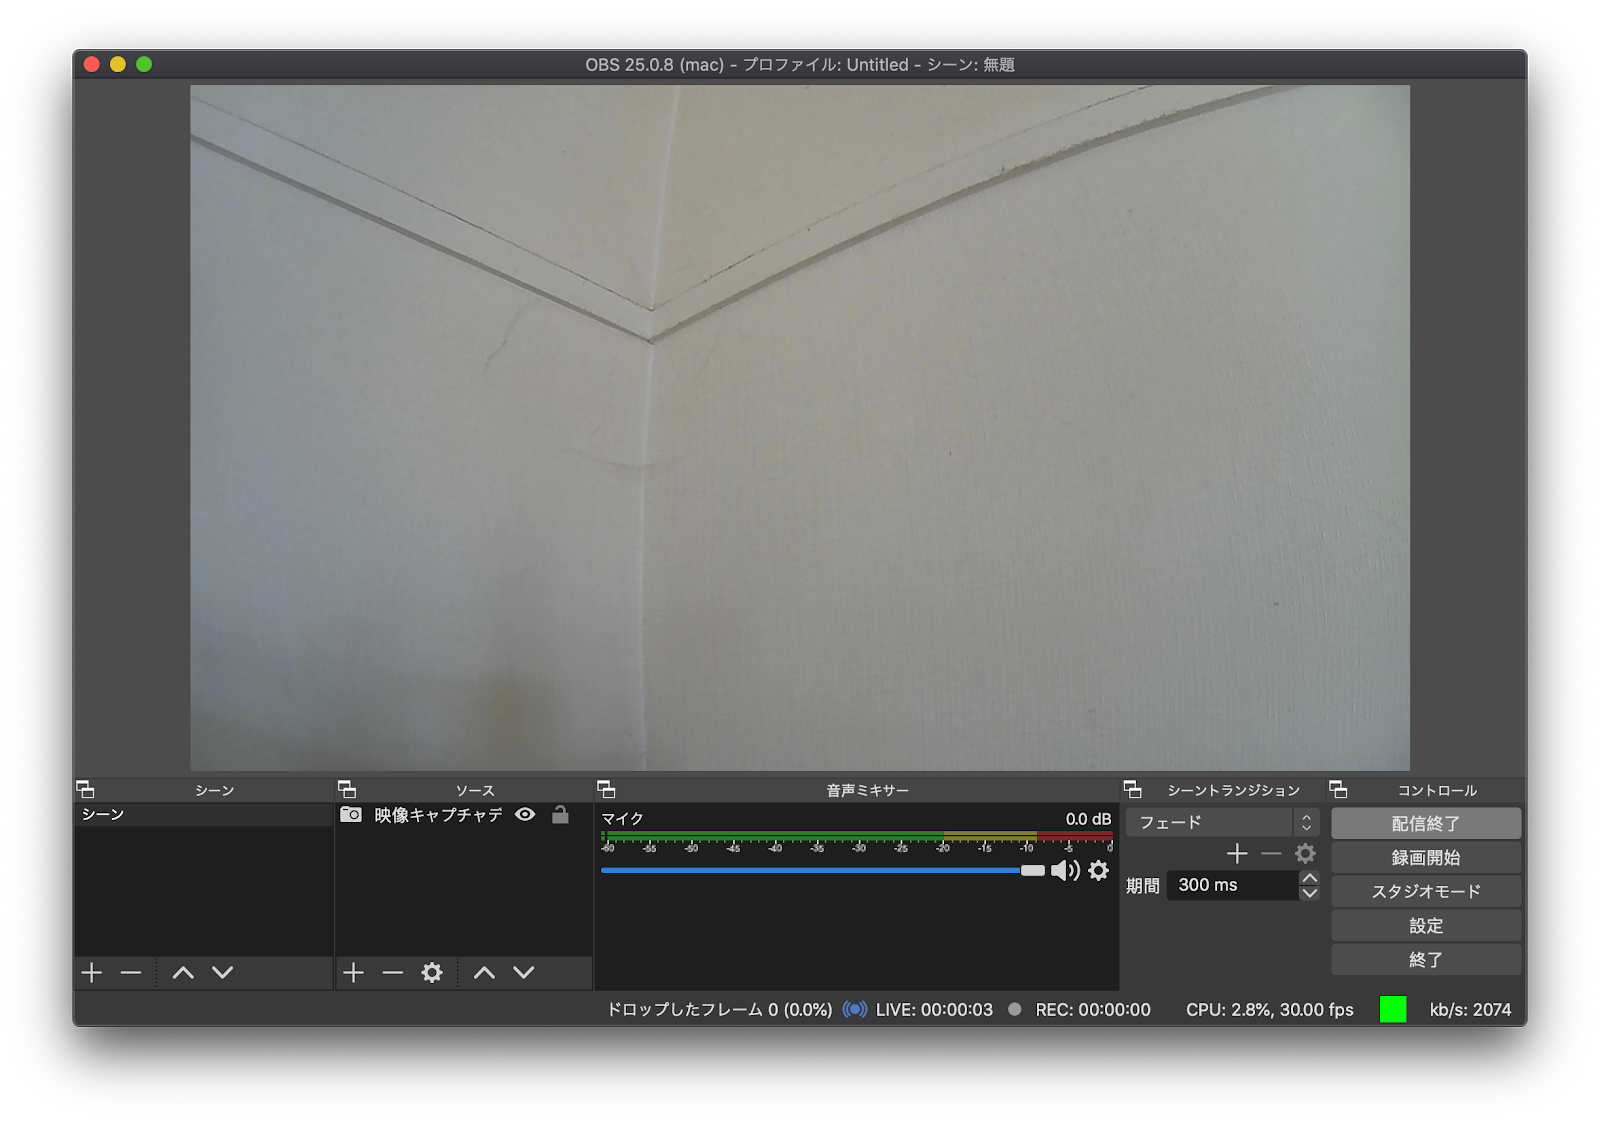Toggle lock on 映像キャプチャデ source
1600x1123 pixels.
[560, 815]
